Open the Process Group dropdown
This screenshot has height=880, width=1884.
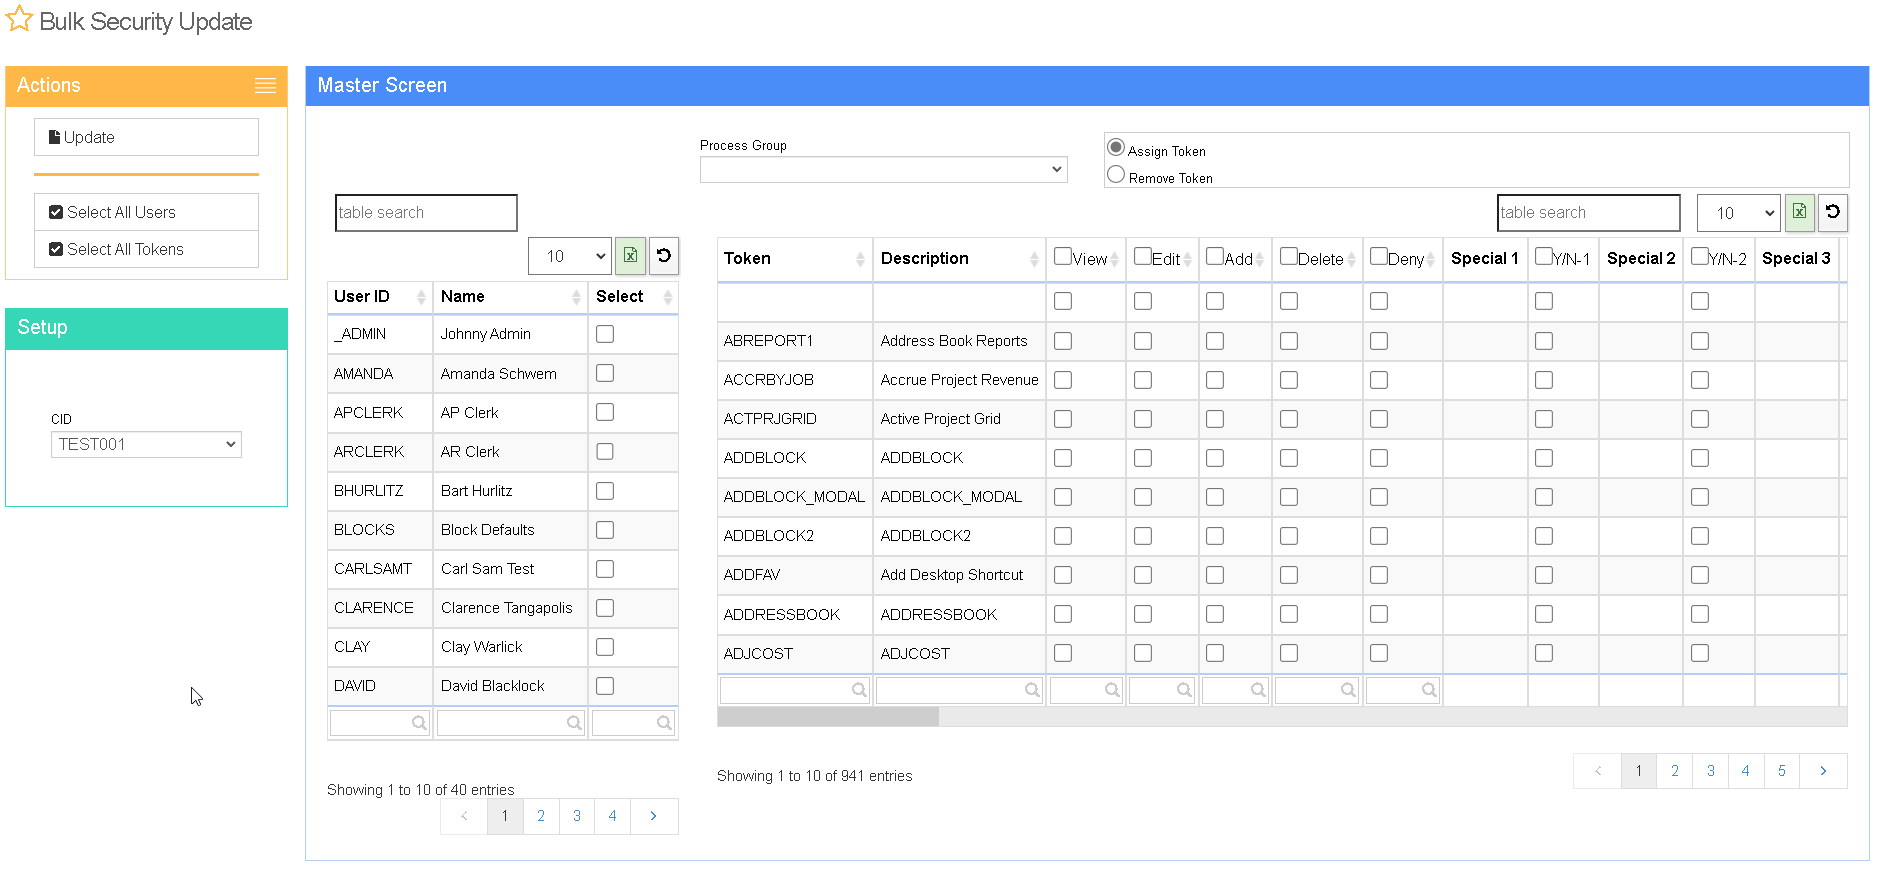point(884,170)
